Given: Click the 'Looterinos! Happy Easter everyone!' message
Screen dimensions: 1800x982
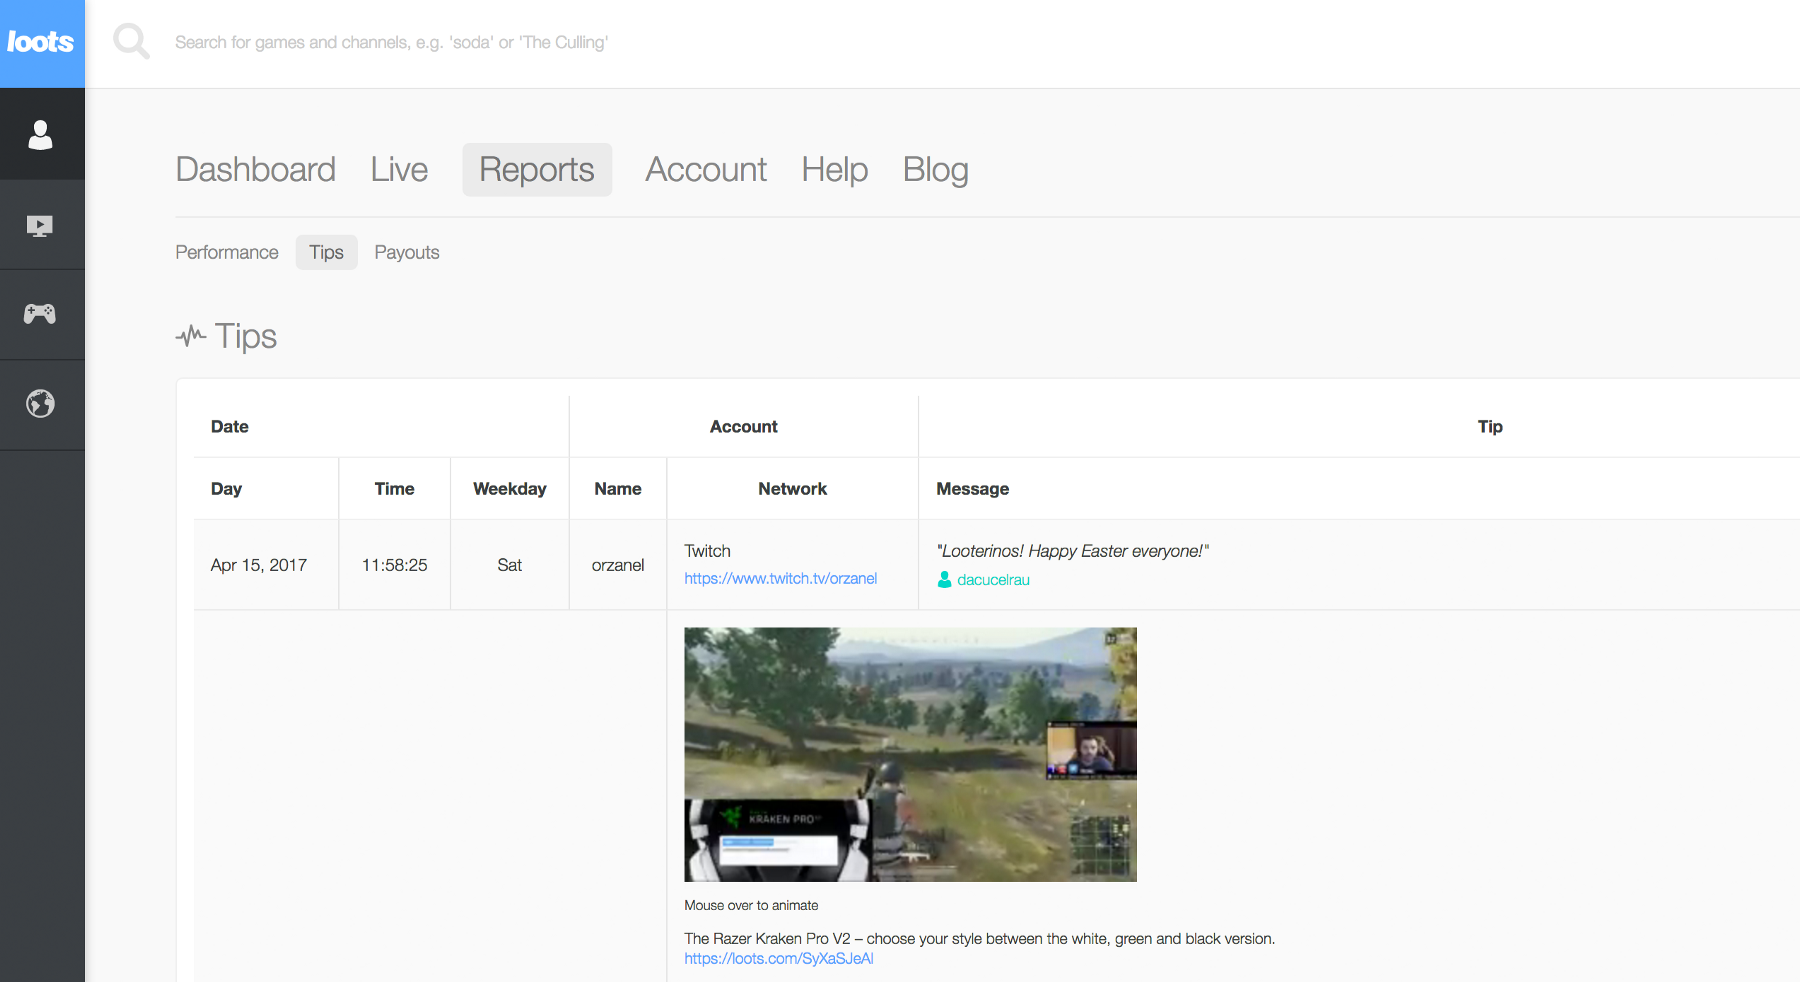Looking at the screenshot, I should point(1073,551).
